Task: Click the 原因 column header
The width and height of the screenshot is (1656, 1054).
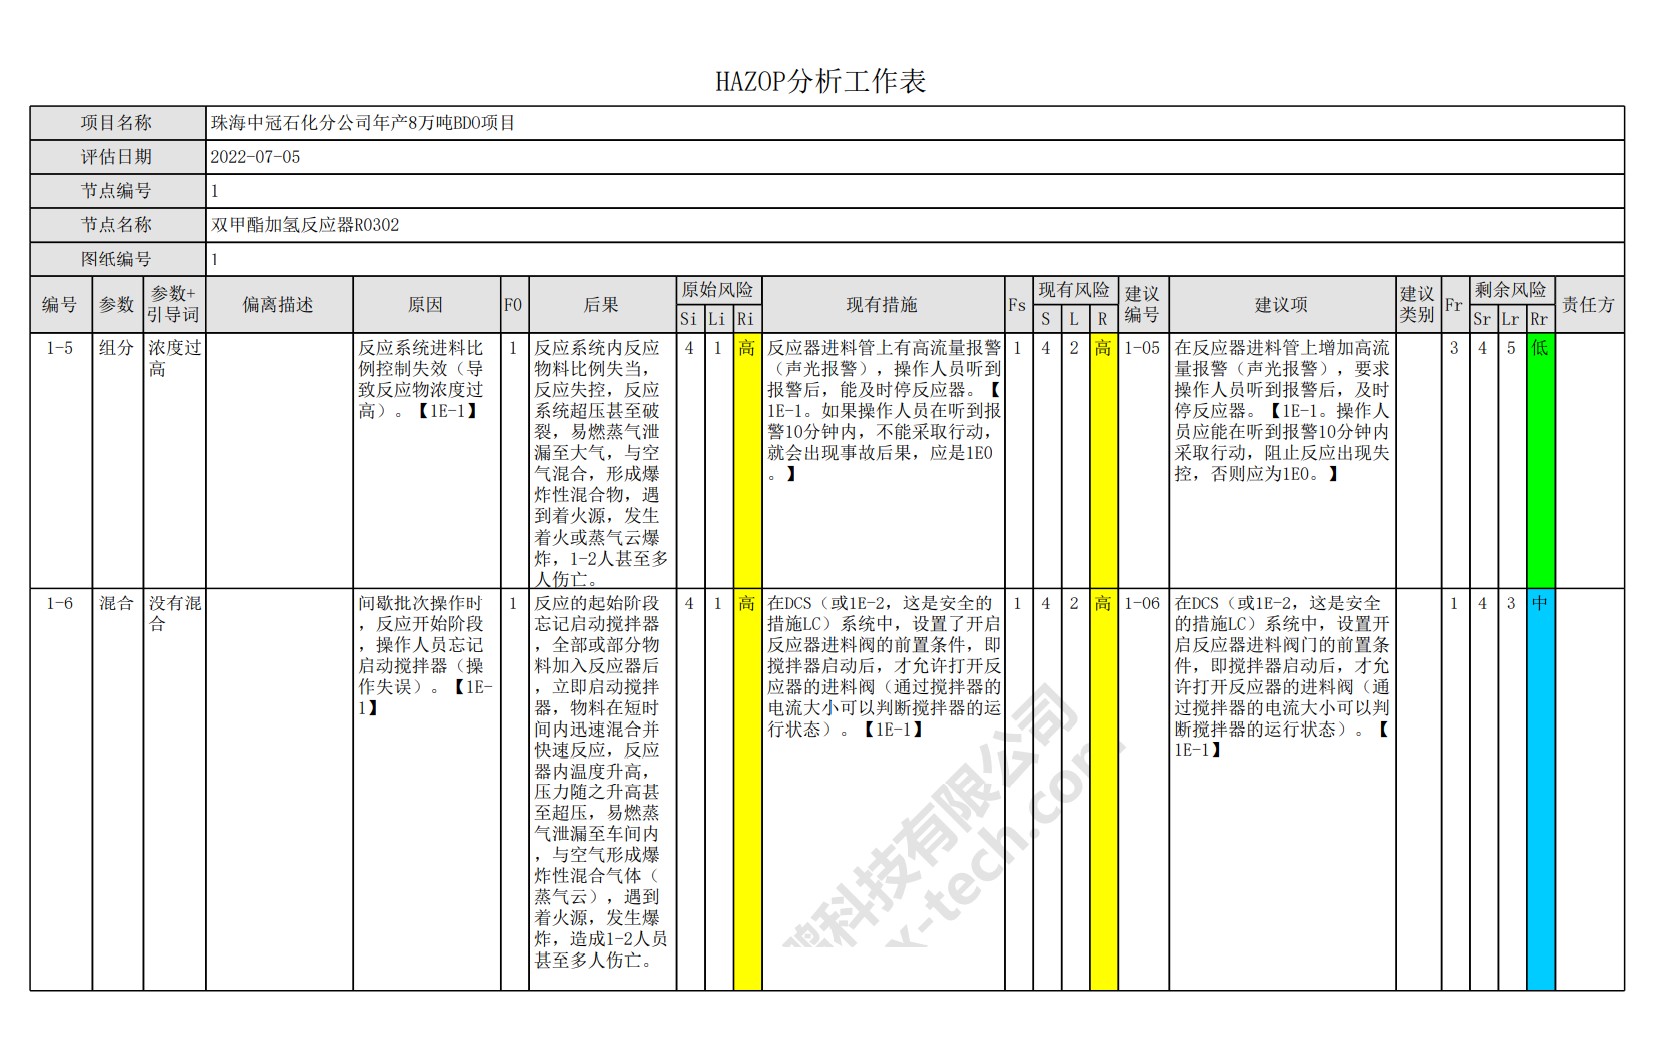Action: (x=426, y=305)
